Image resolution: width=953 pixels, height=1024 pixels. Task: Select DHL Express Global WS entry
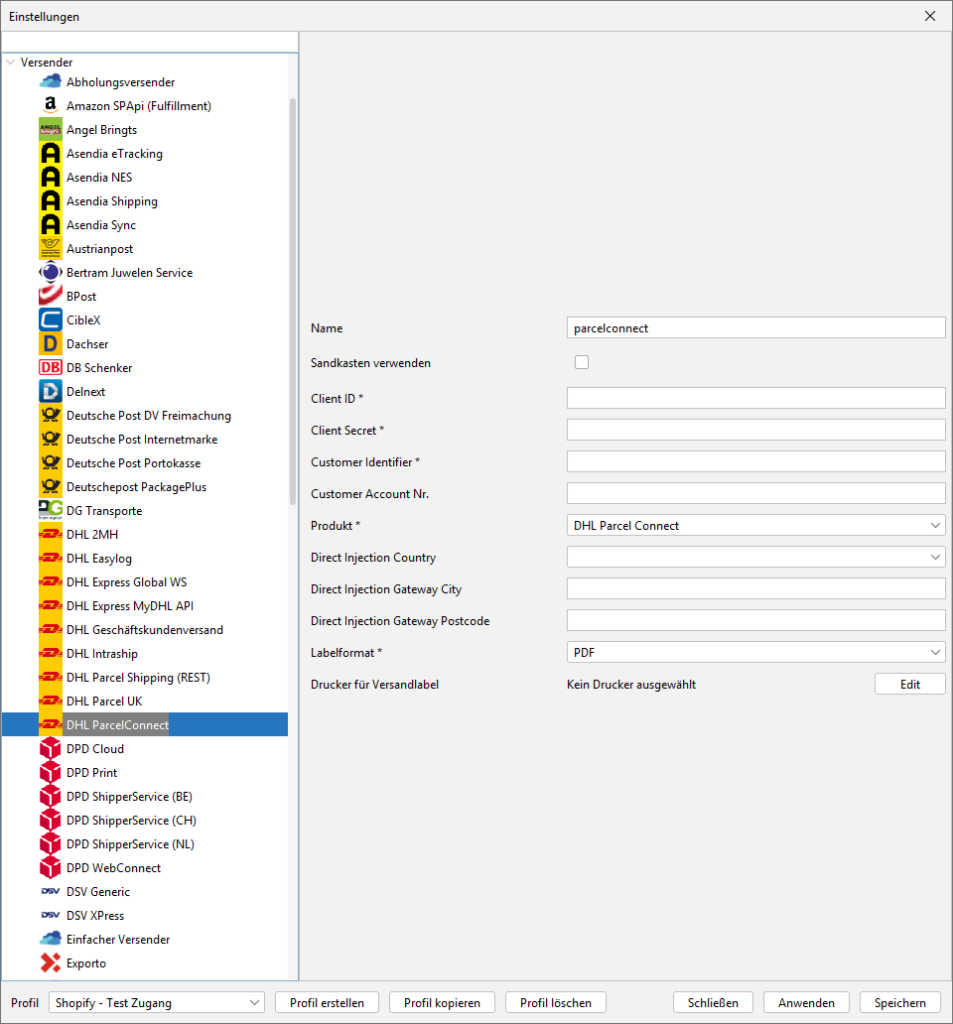point(126,582)
